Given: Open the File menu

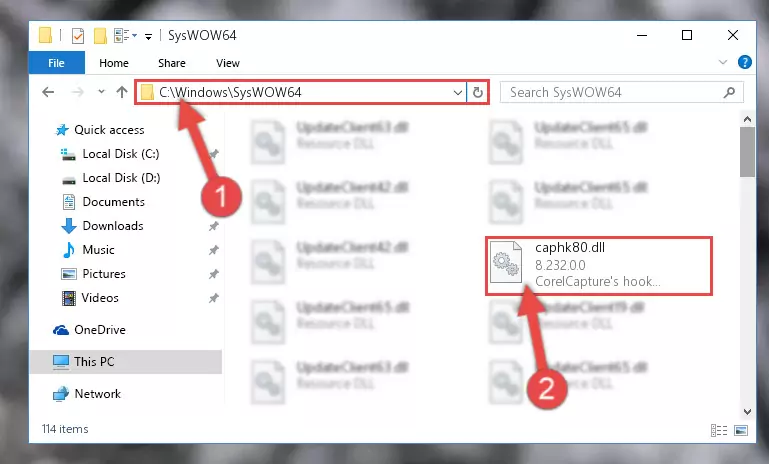Looking at the screenshot, I should tap(56, 63).
